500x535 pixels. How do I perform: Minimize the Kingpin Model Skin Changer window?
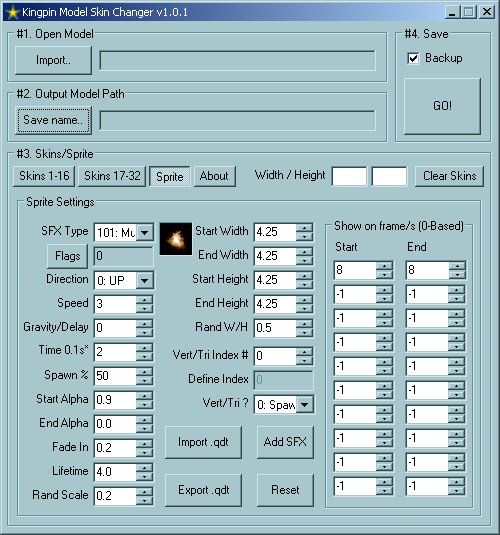coord(453,13)
